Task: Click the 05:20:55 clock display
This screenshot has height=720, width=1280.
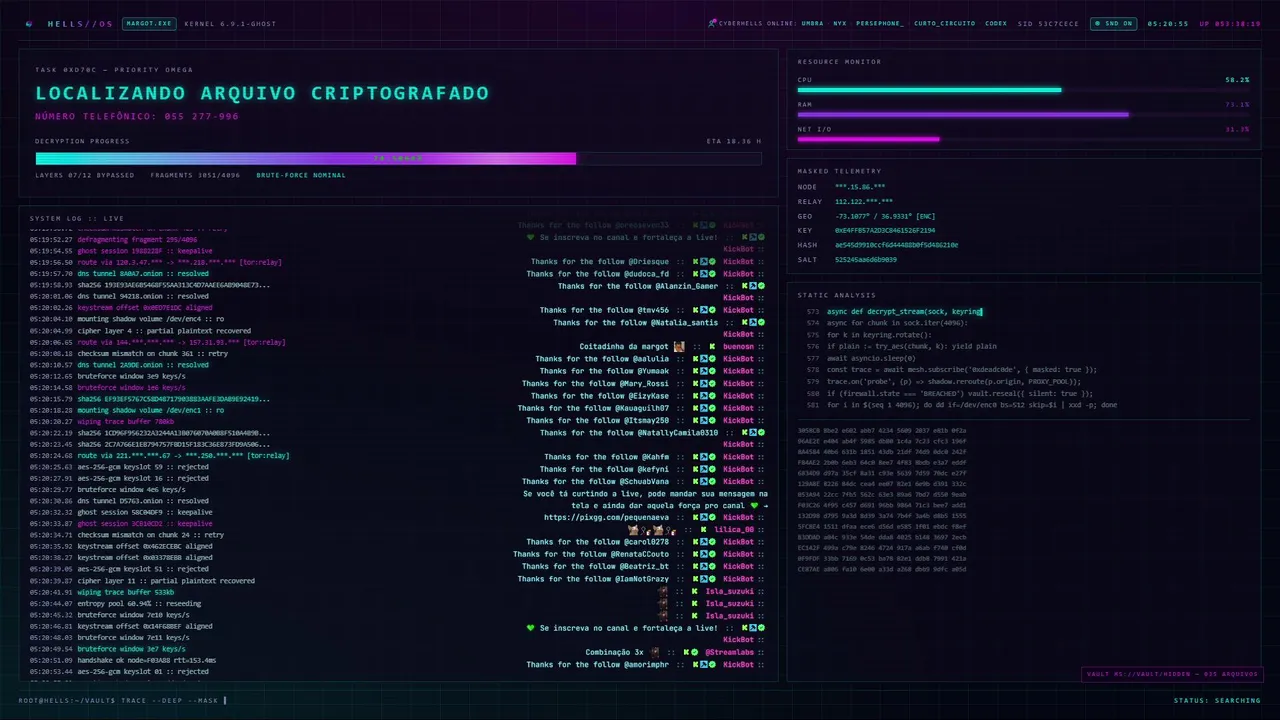Action: tap(1167, 23)
